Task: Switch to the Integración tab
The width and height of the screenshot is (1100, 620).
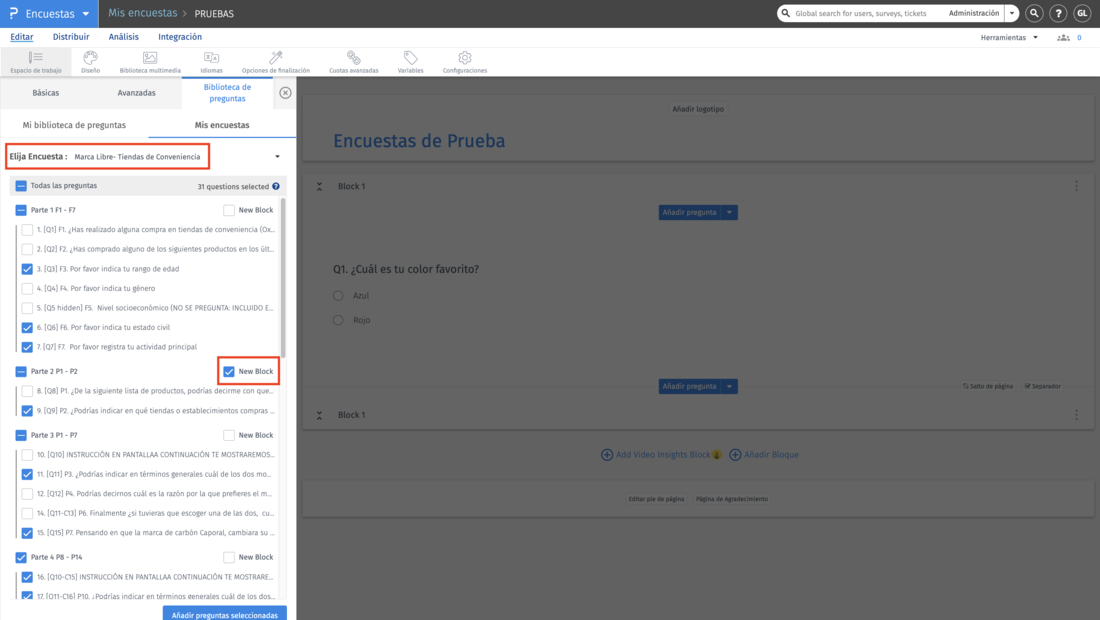Action: 180,37
